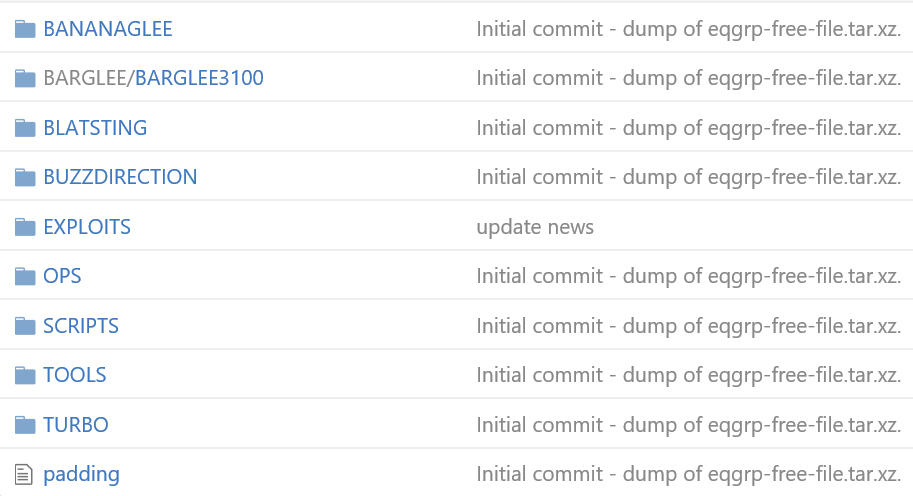Image resolution: width=913 pixels, height=496 pixels.
Task: Click the BANANAGLEE folder icon
Action: pyautogui.click(x=24, y=29)
